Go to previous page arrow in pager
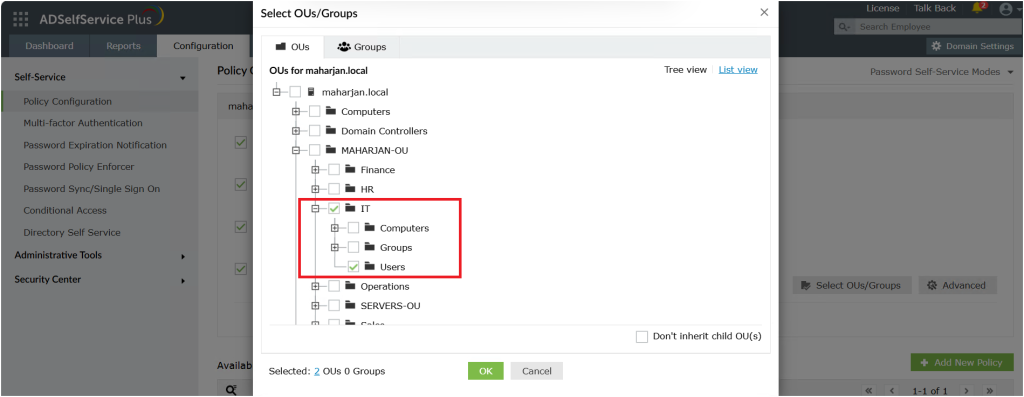 [893, 390]
